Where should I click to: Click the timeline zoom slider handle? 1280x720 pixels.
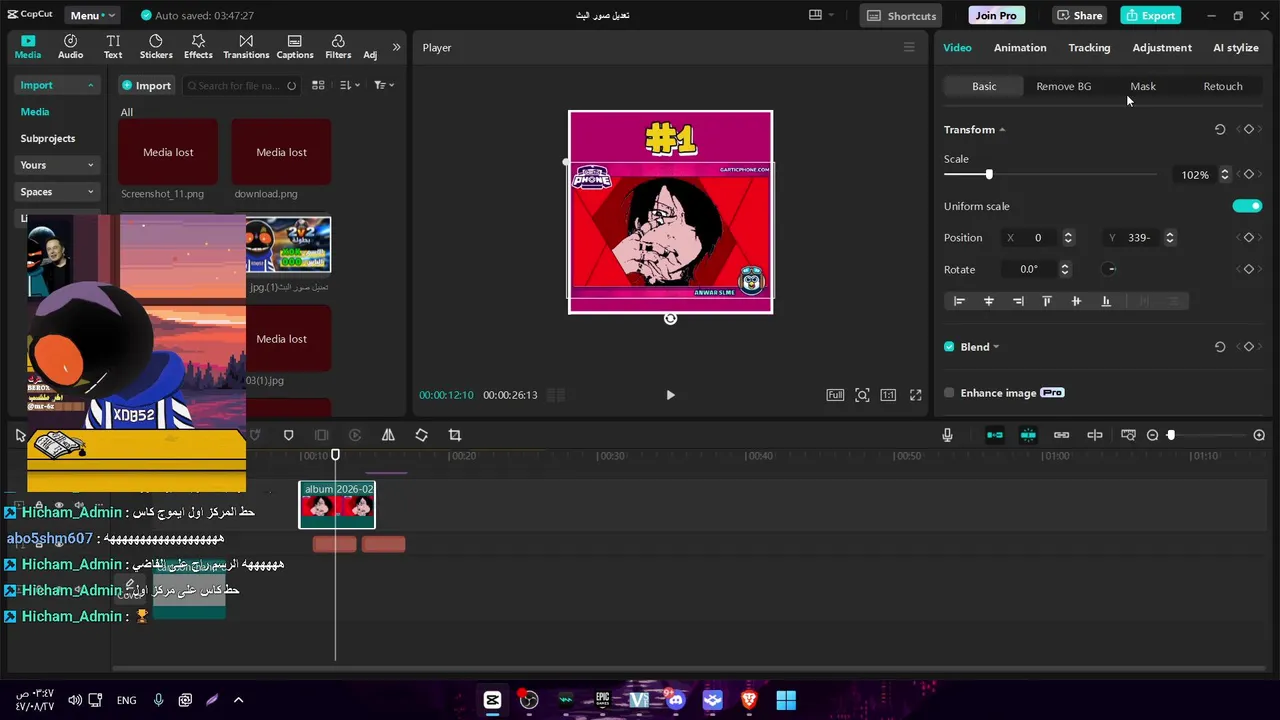(1171, 435)
